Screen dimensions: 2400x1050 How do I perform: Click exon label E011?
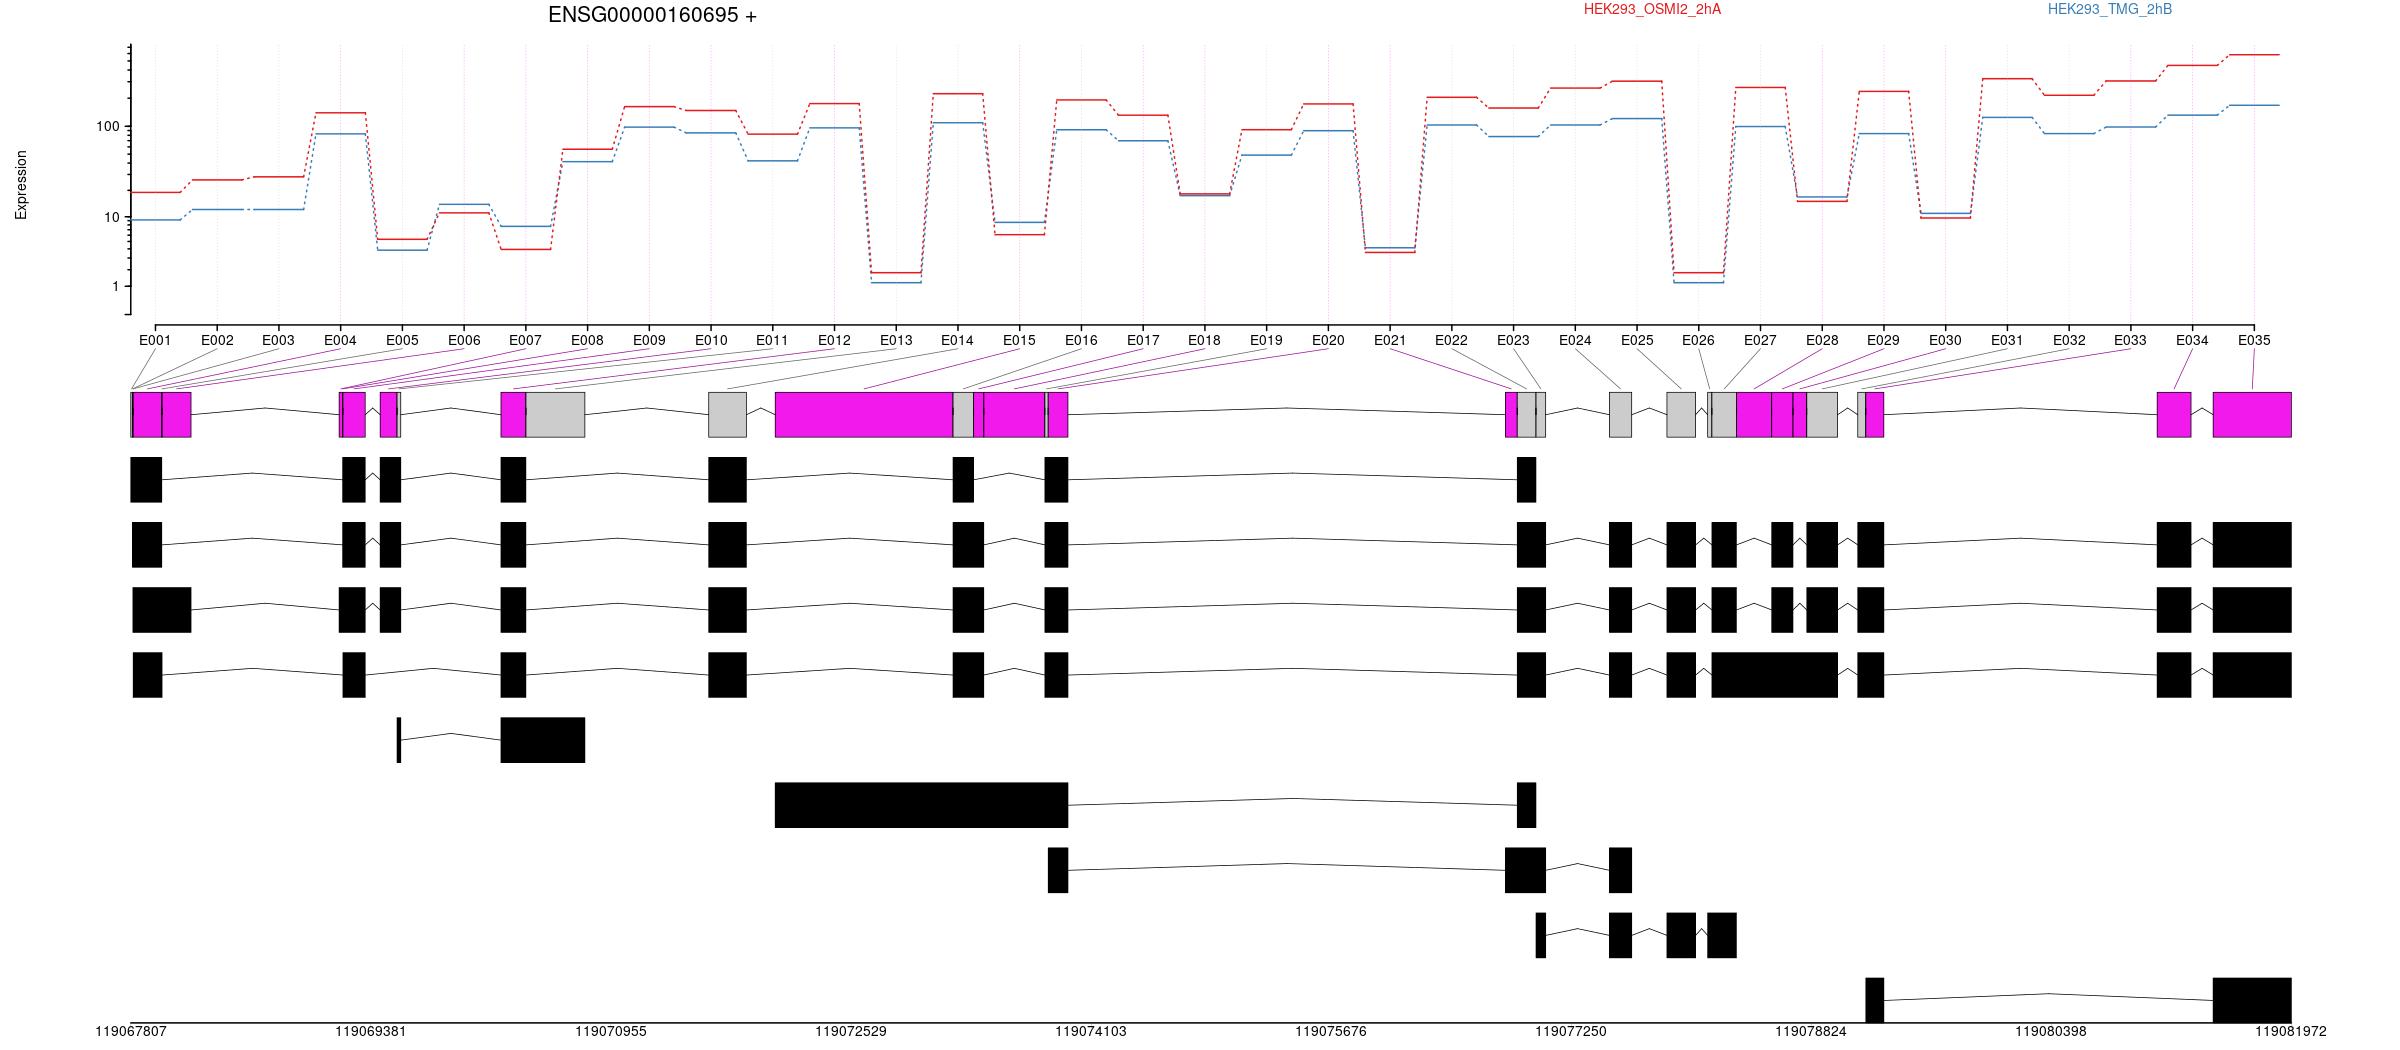tap(772, 340)
